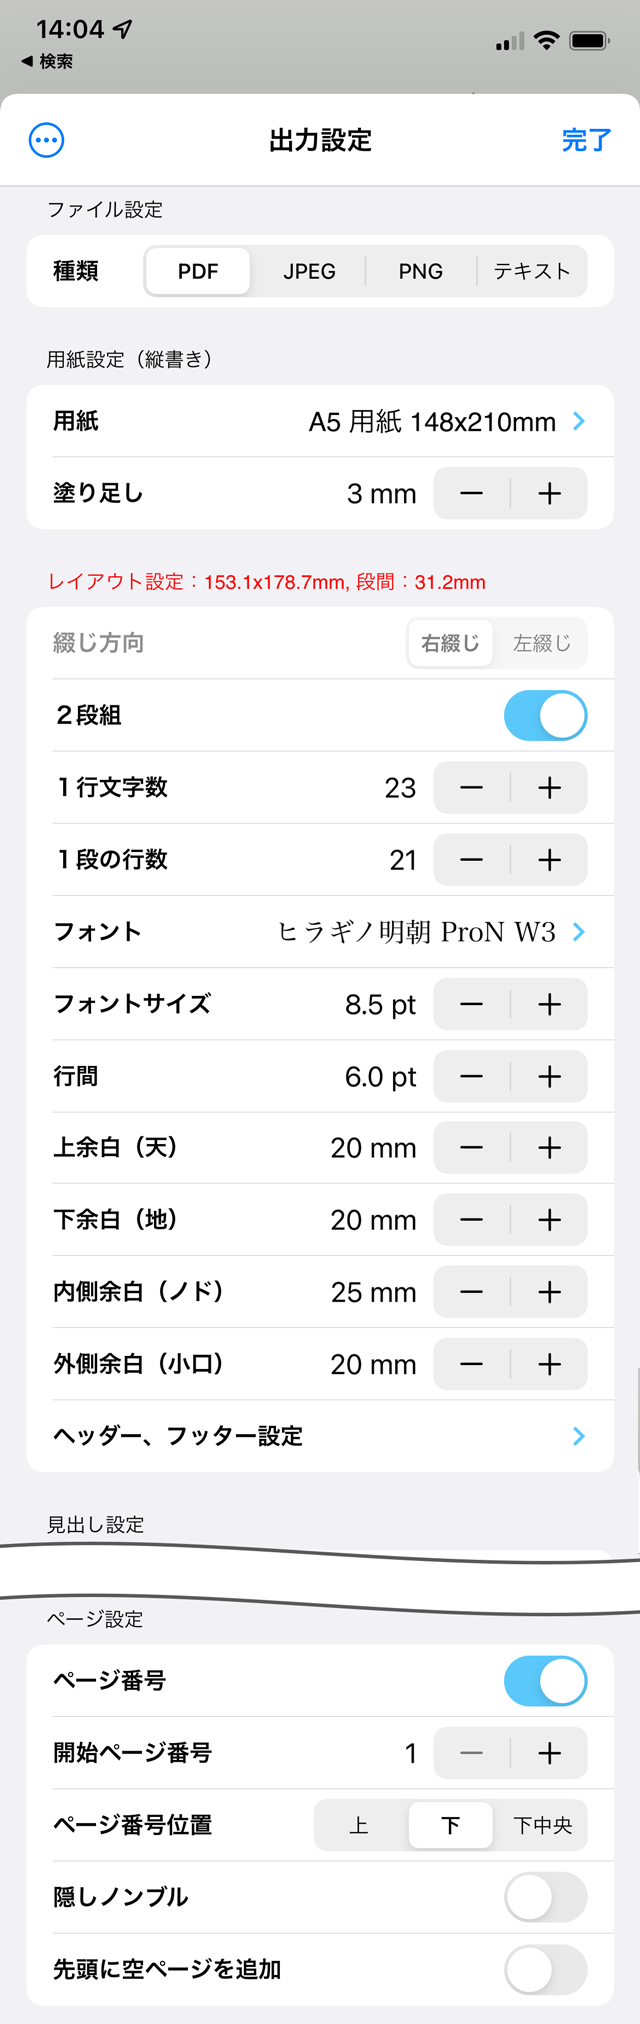Increase 行間 line spacing with plus
The image size is (640, 2024).
click(x=549, y=1076)
